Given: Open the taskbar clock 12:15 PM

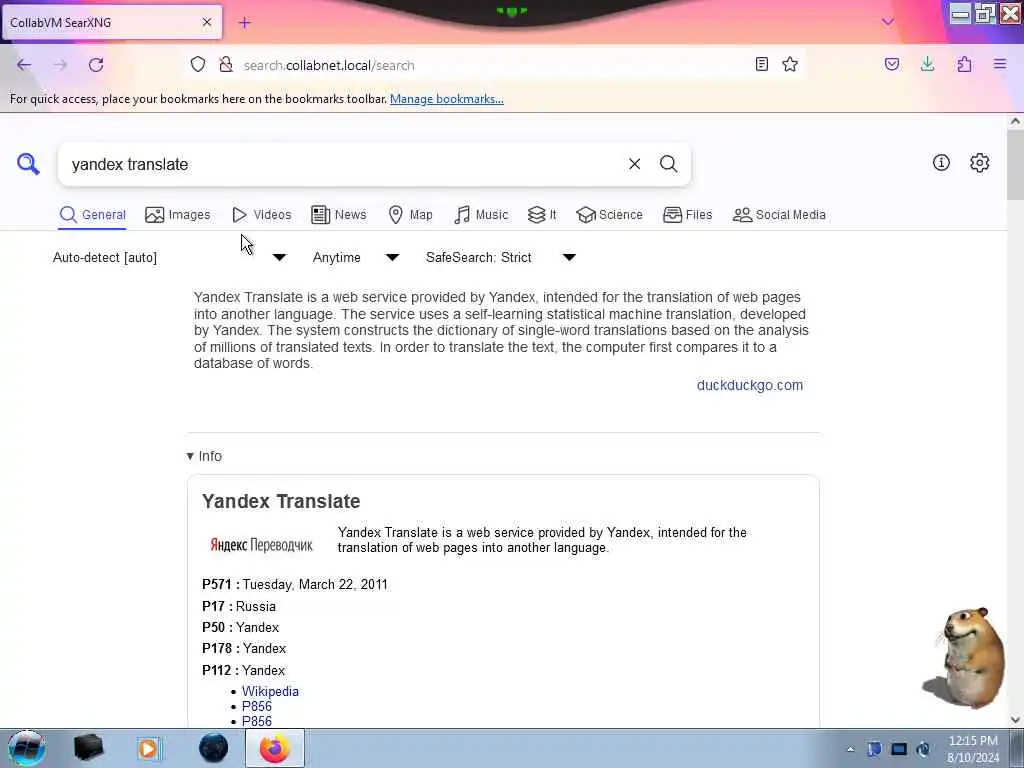Looking at the screenshot, I should (973, 749).
